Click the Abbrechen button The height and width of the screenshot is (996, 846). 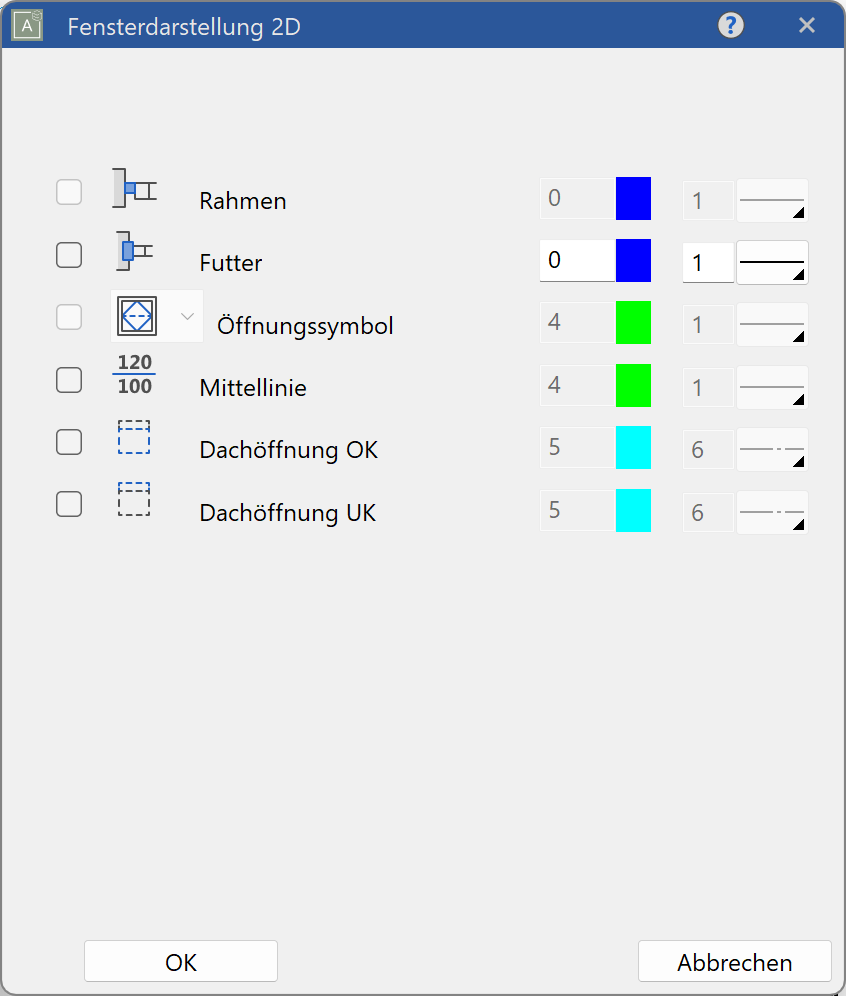(x=735, y=962)
